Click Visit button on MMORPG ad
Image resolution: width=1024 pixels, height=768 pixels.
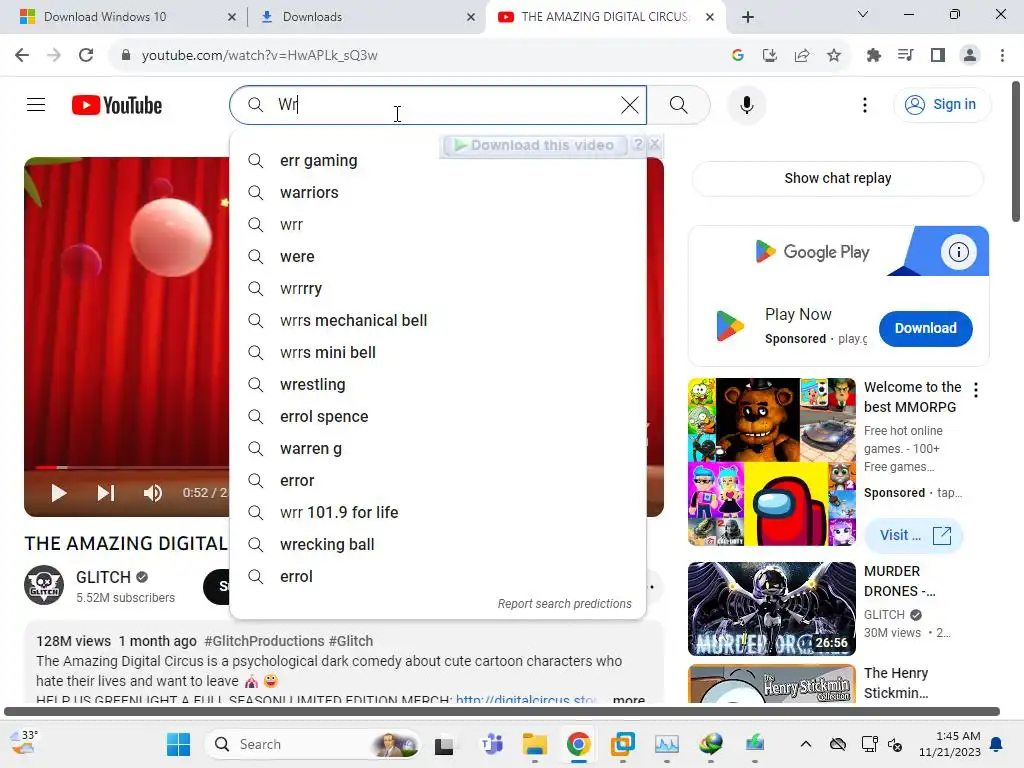click(913, 536)
